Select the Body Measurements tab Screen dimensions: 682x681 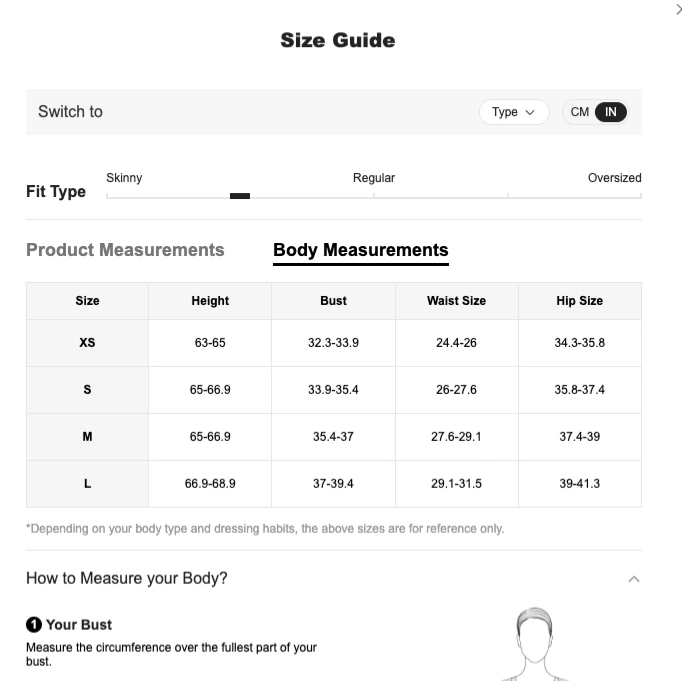coord(361,250)
